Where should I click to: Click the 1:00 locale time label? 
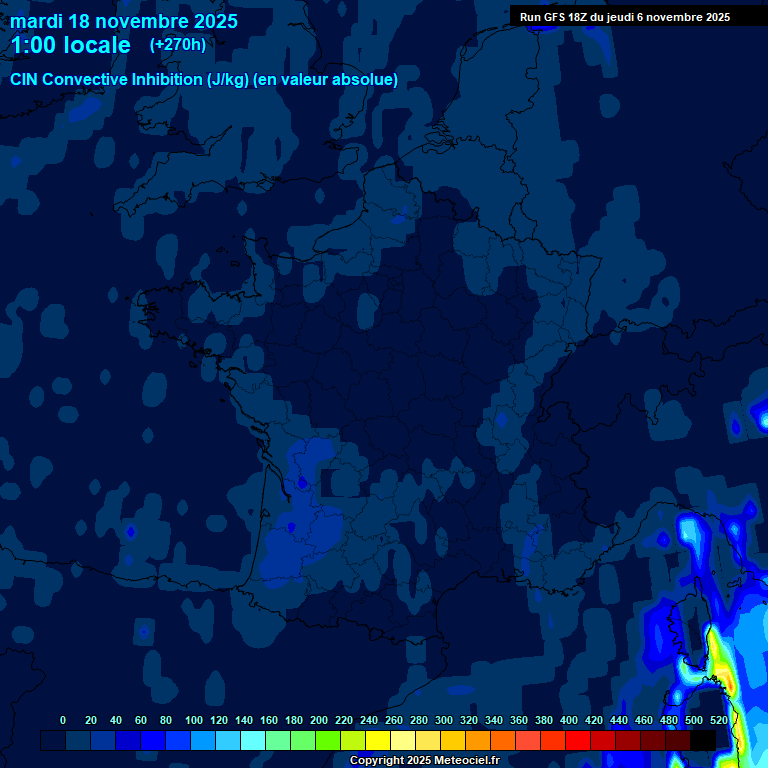[70, 45]
